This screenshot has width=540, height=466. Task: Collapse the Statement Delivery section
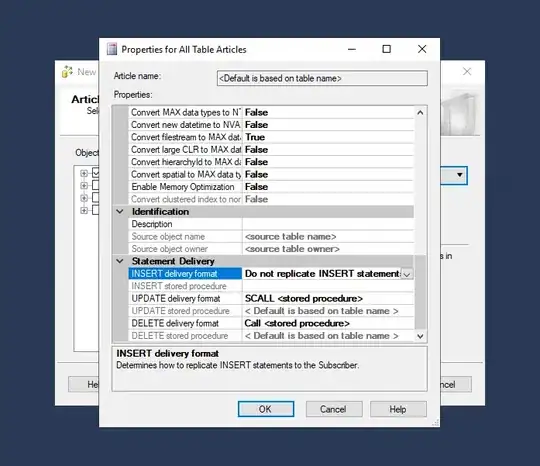pyautogui.click(x=120, y=261)
